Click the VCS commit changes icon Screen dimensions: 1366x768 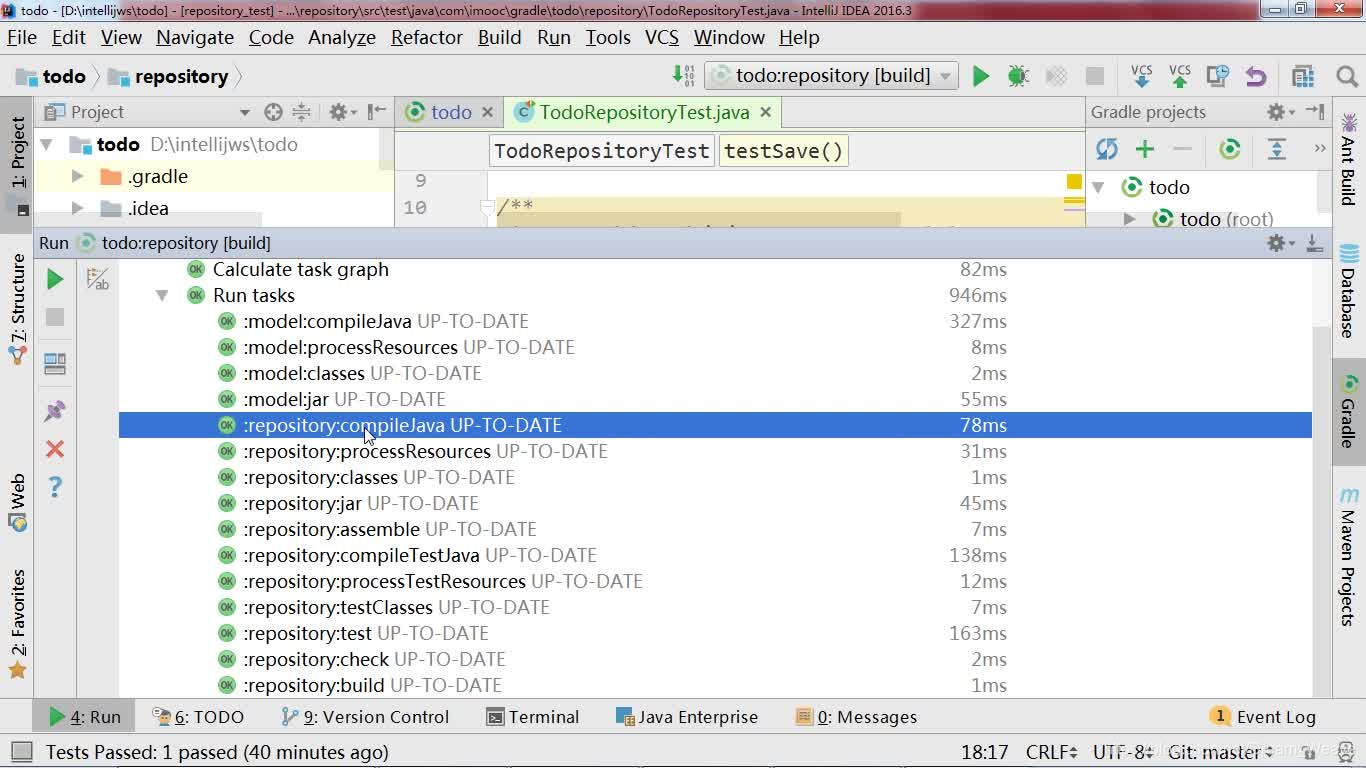click(x=1180, y=76)
